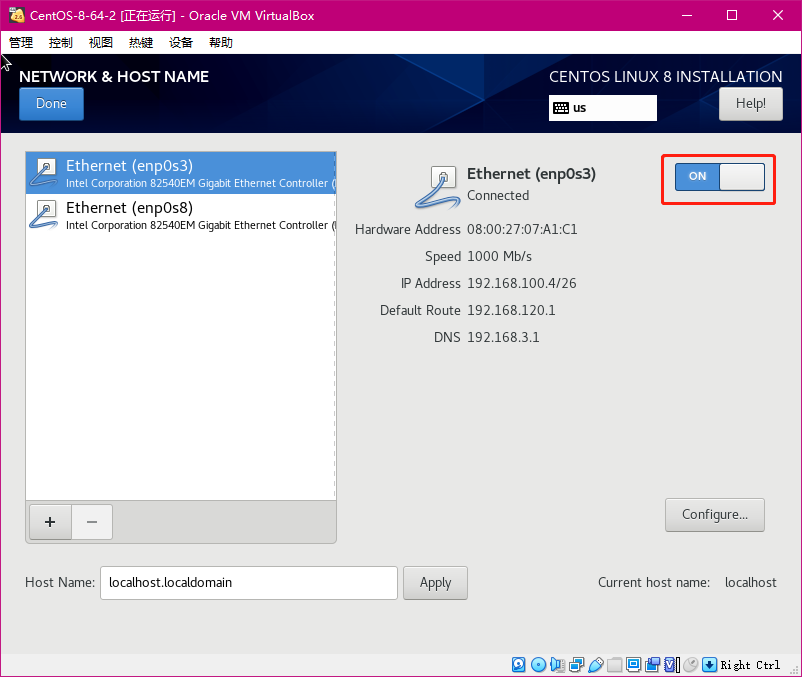The image size is (802, 677).
Task: Click the VirtualBox title bar app icon
Action: (16, 15)
